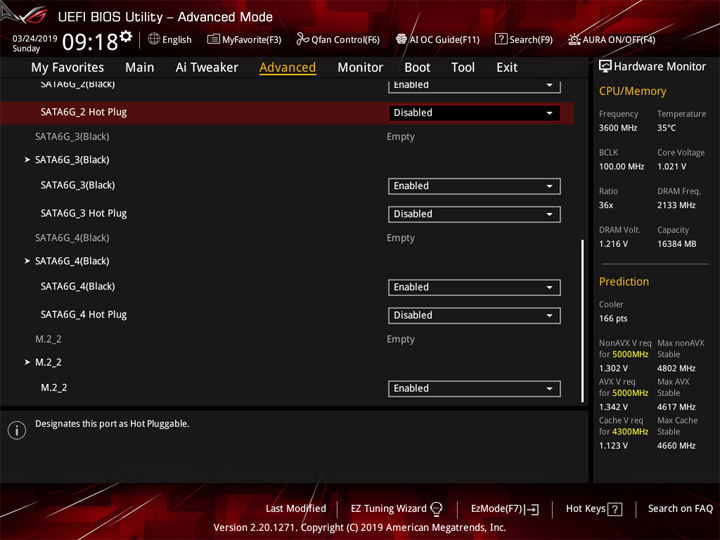The image size is (720, 540).
Task: Click the EzMode exit arrow icon
Action: click(532, 509)
